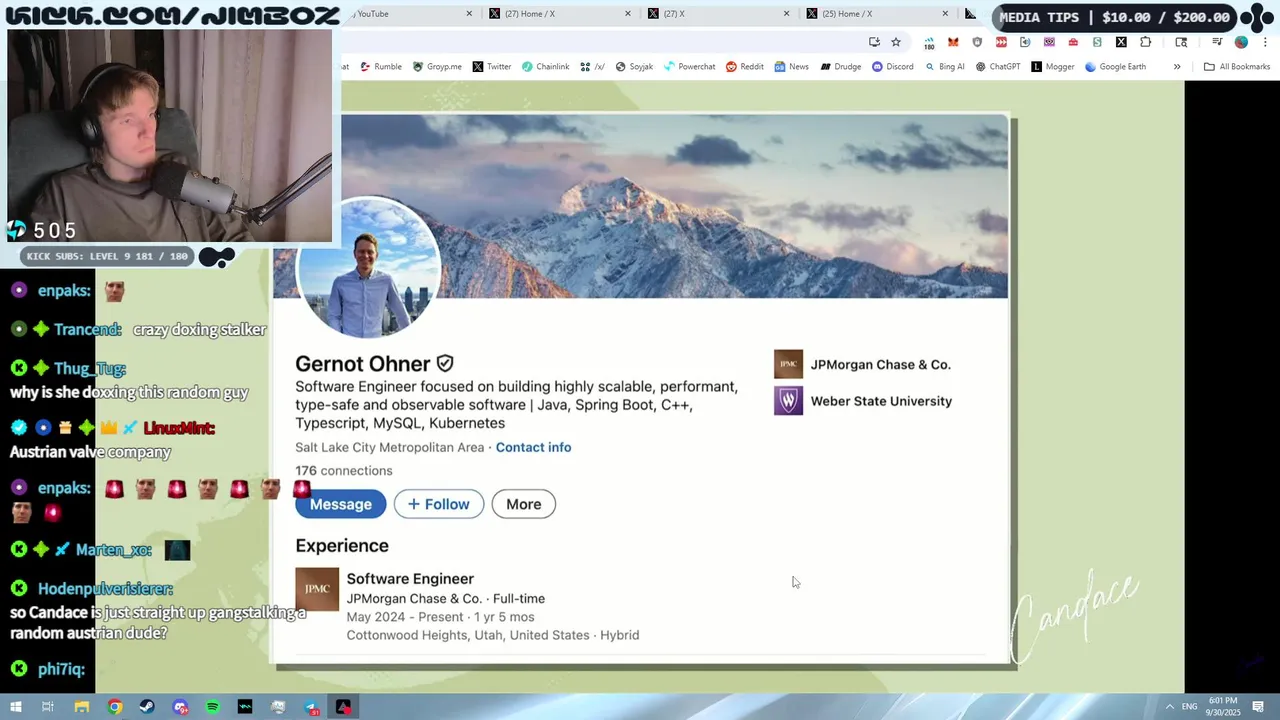Open the Chainlink bookmark
Viewport: 1280px width, 720px height.
tap(545, 67)
